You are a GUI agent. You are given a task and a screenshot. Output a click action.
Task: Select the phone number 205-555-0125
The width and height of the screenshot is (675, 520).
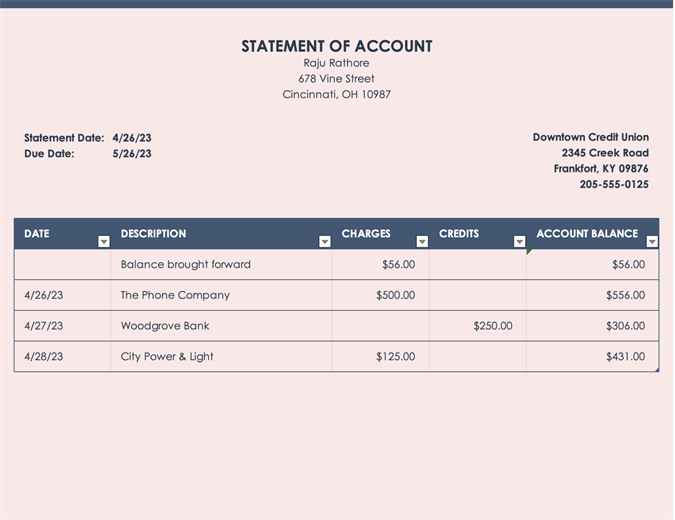pos(614,184)
